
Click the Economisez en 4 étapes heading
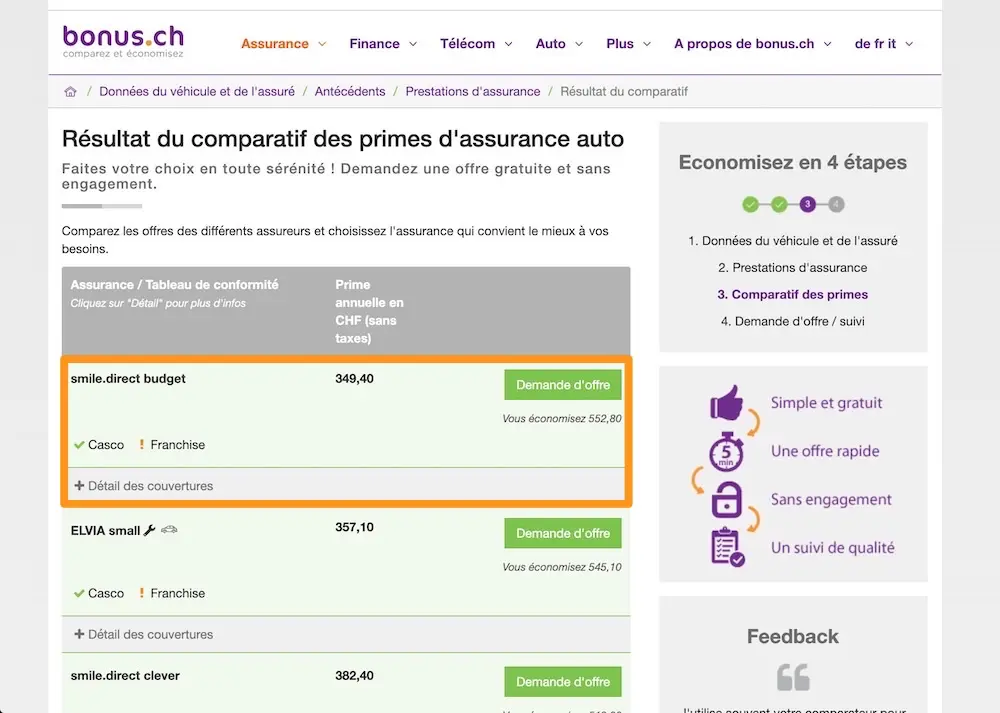pos(793,163)
